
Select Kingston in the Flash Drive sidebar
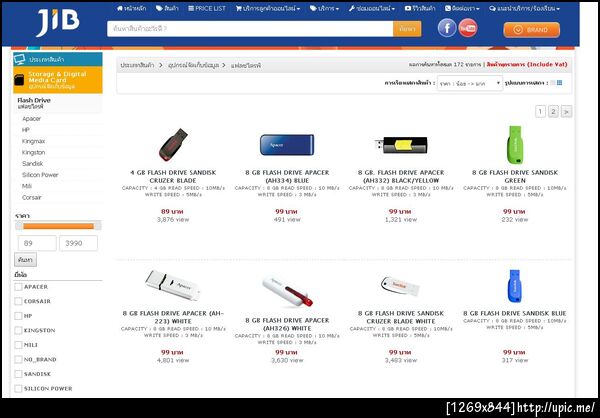pos(33,152)
